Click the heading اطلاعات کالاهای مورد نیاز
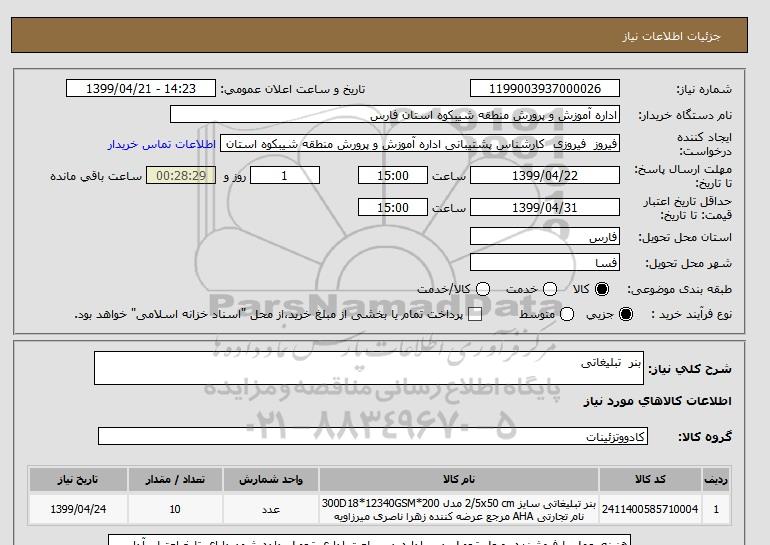Screen dimensions: 770x545 pyautogui.click(x=658, y=401)
